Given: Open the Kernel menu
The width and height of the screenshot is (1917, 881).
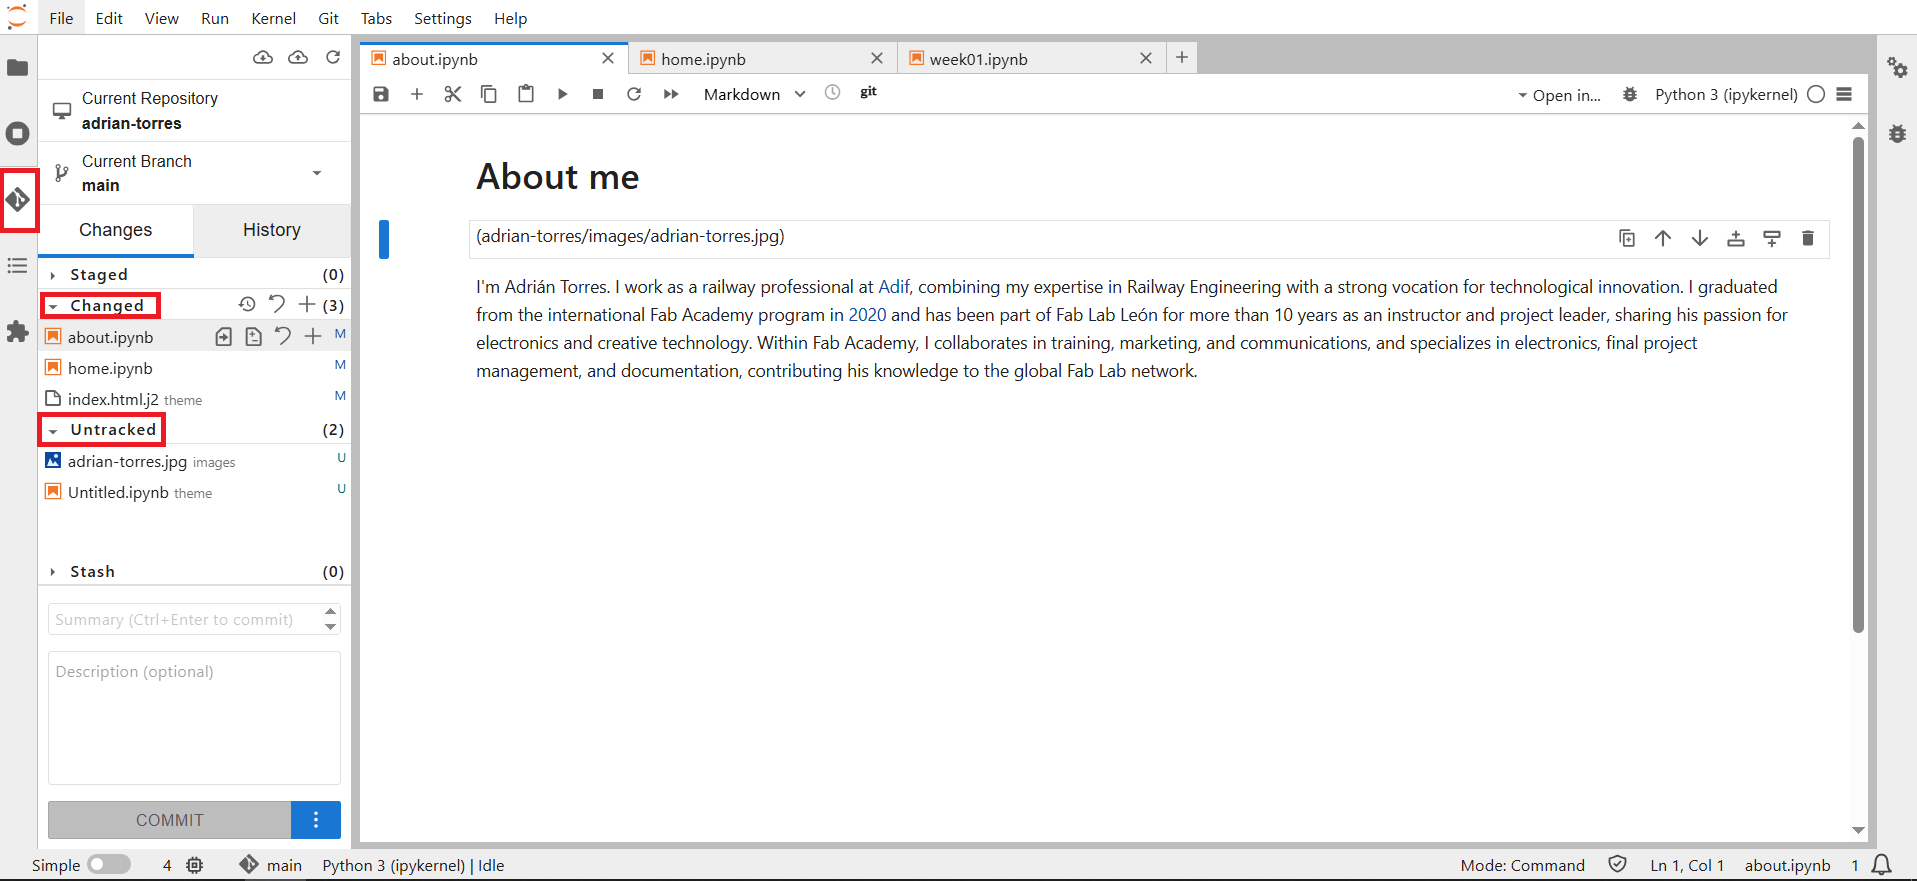Looking at the screenshot, I should tap(273, 18).
